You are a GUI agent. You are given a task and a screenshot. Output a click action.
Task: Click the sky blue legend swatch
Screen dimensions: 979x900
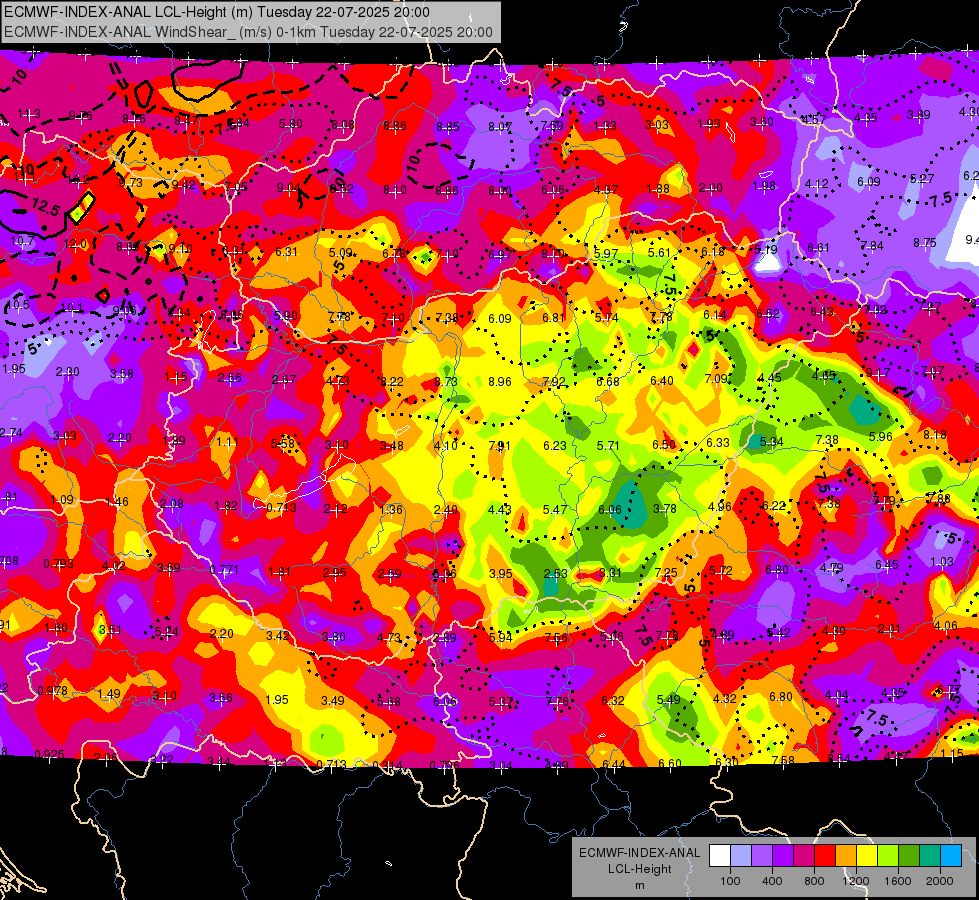[x=951, y=856]
